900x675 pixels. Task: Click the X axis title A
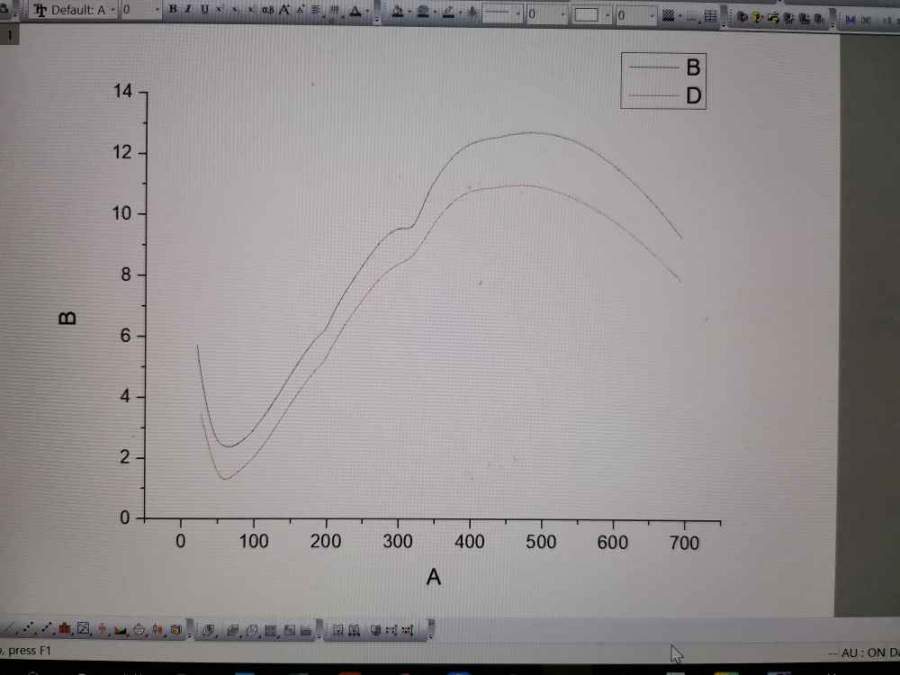pyautogui.click(x=433, y=577)
